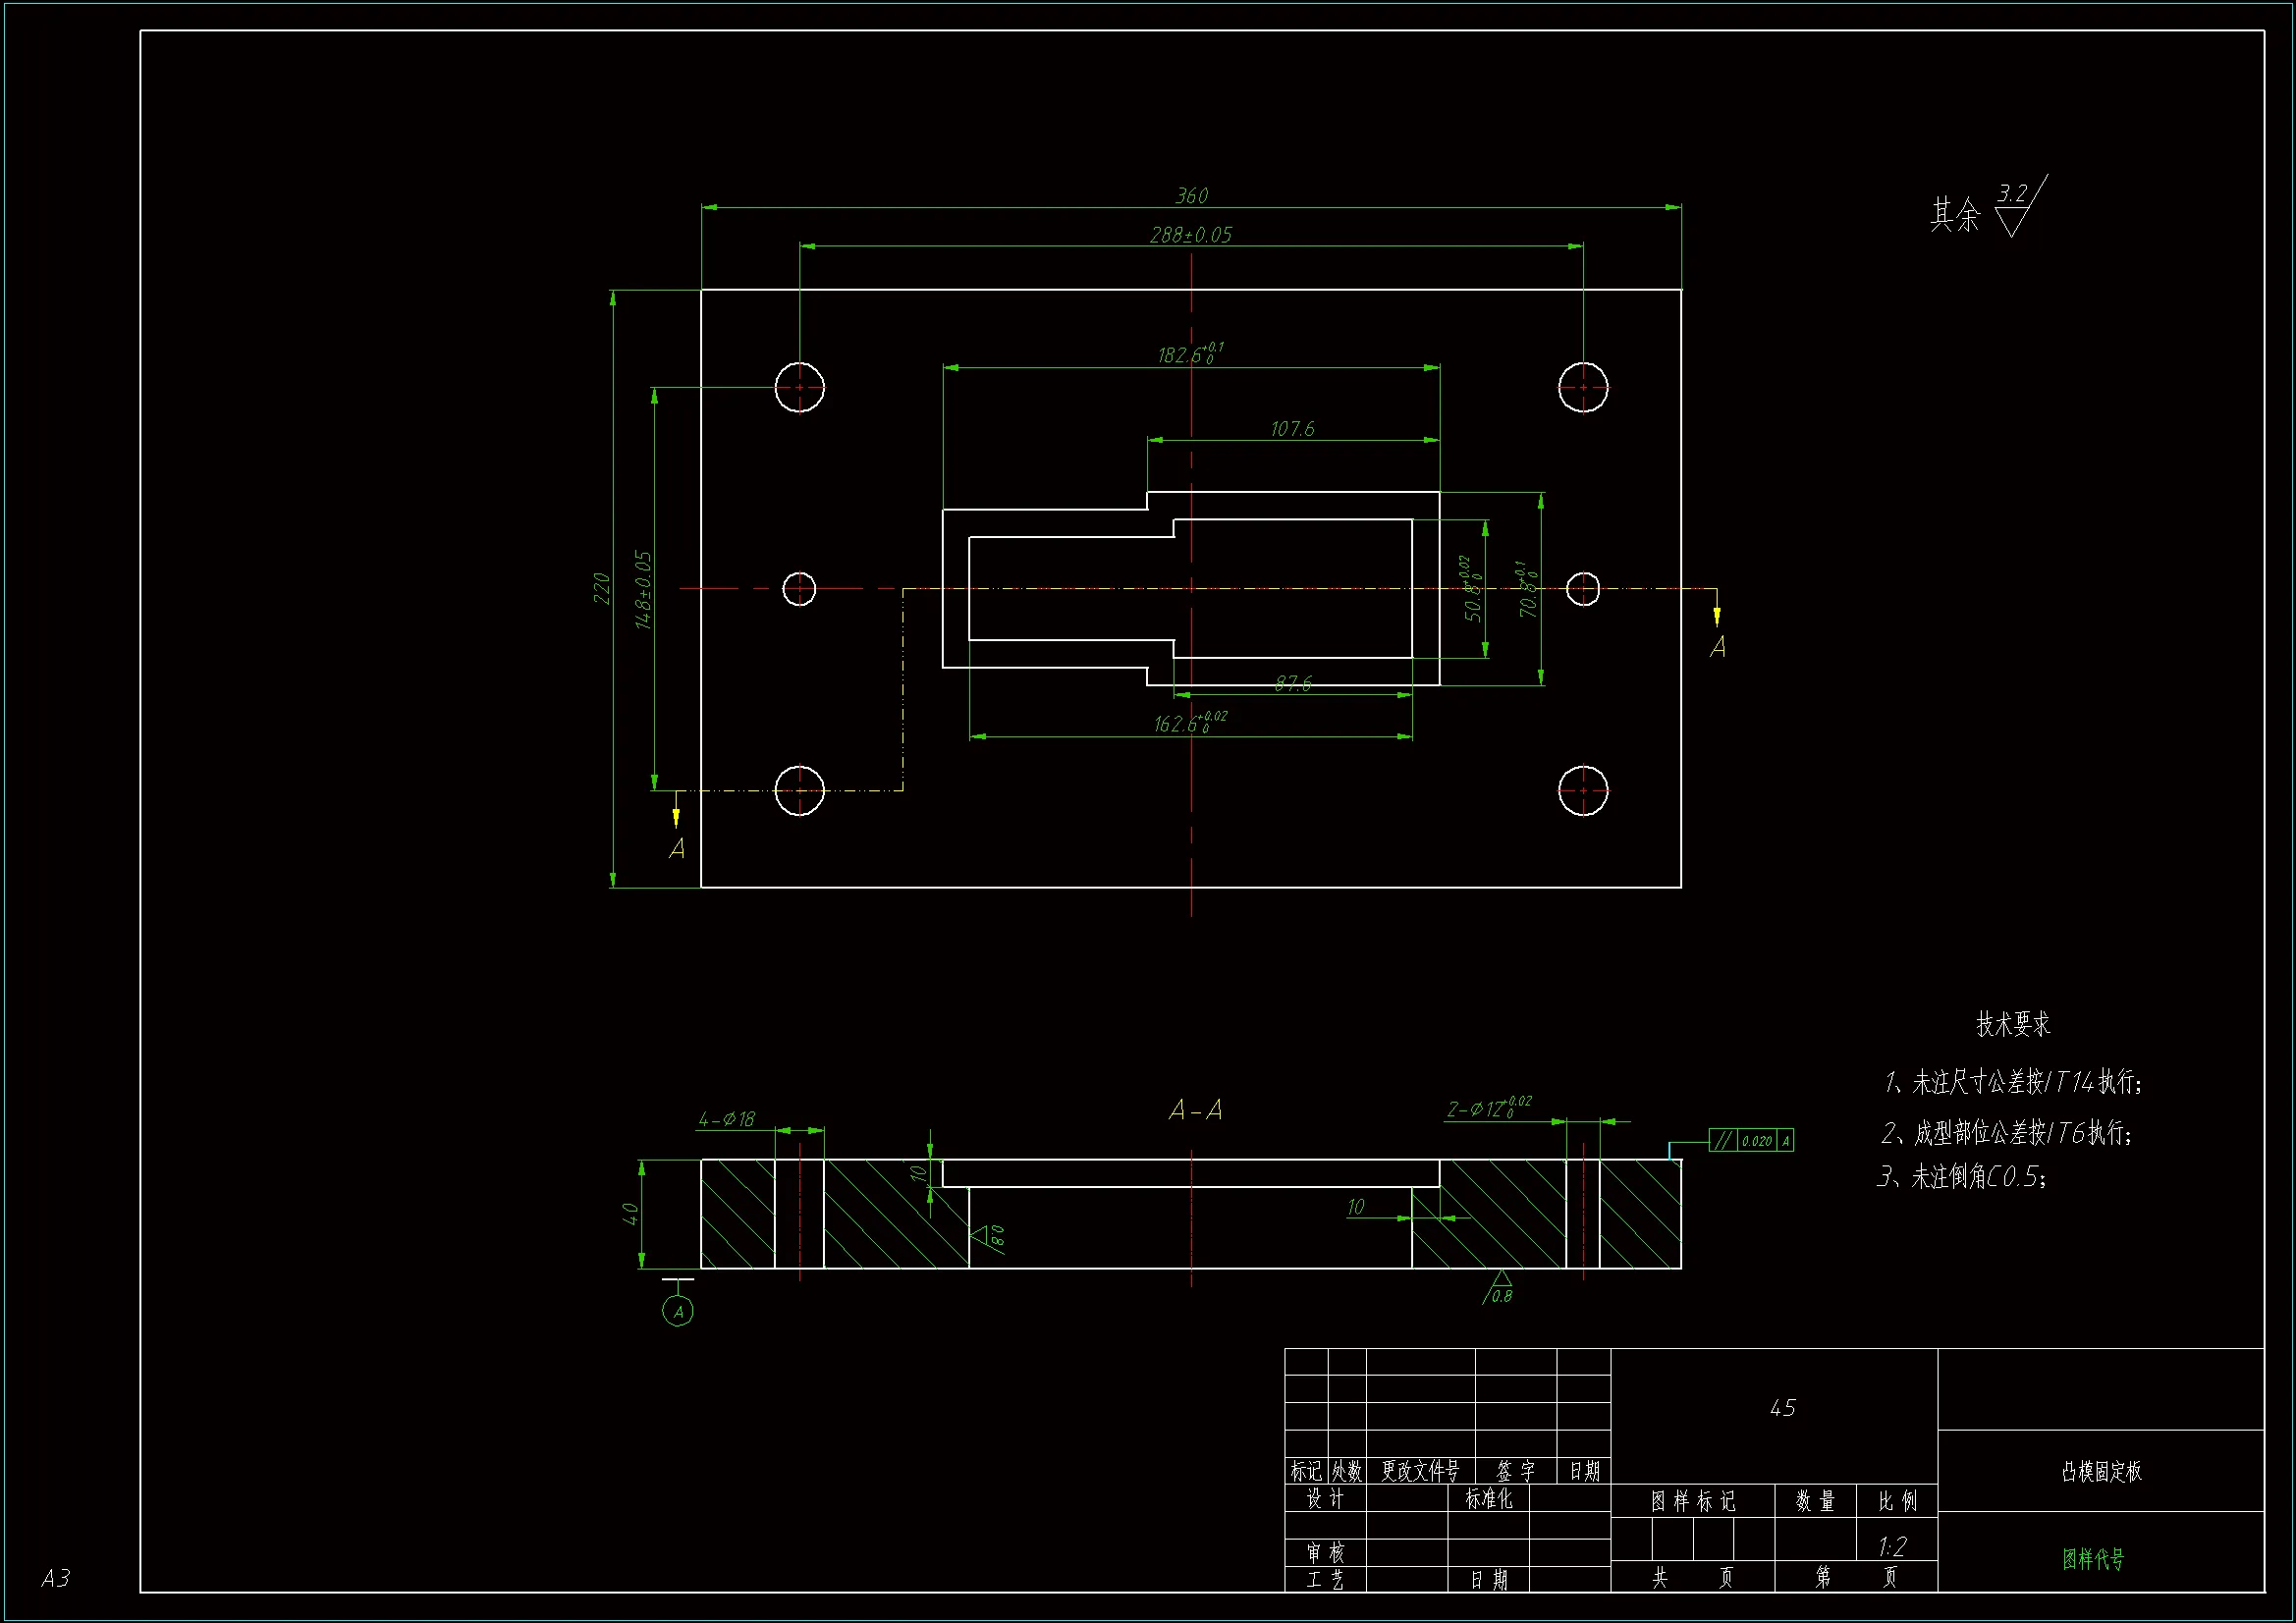Click the top-left mounting hole circle
This screenshot has width=2296, height=1623.
click(x=799, y=387)
